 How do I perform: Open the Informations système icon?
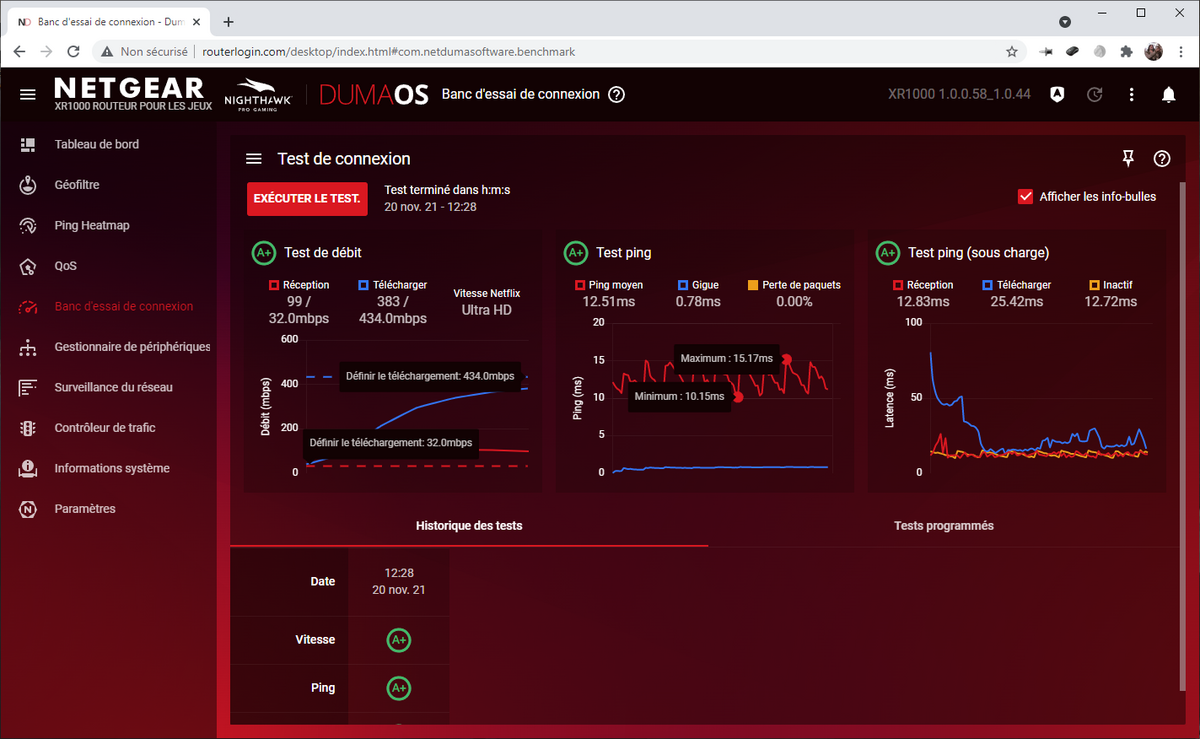pos(28,468)
